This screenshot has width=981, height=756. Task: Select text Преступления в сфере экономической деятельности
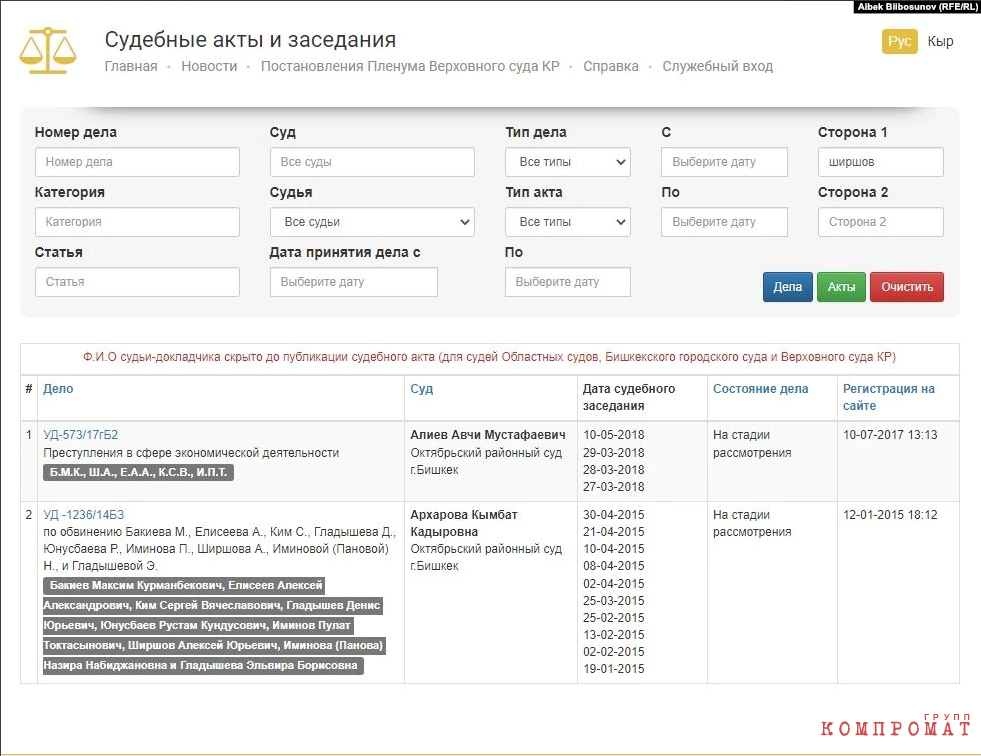(191, 453)
